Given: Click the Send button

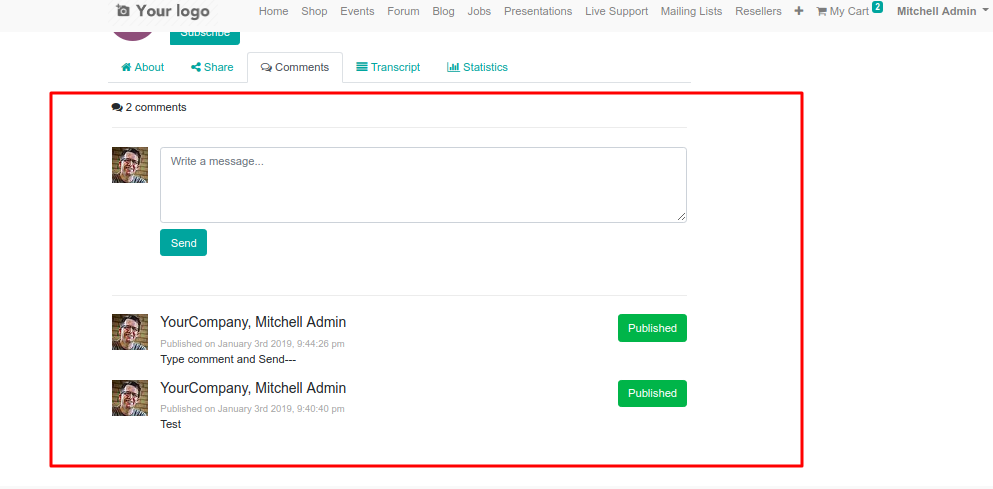Looking at the screenshot, I should pyautogui.click(x=184, y=243).
